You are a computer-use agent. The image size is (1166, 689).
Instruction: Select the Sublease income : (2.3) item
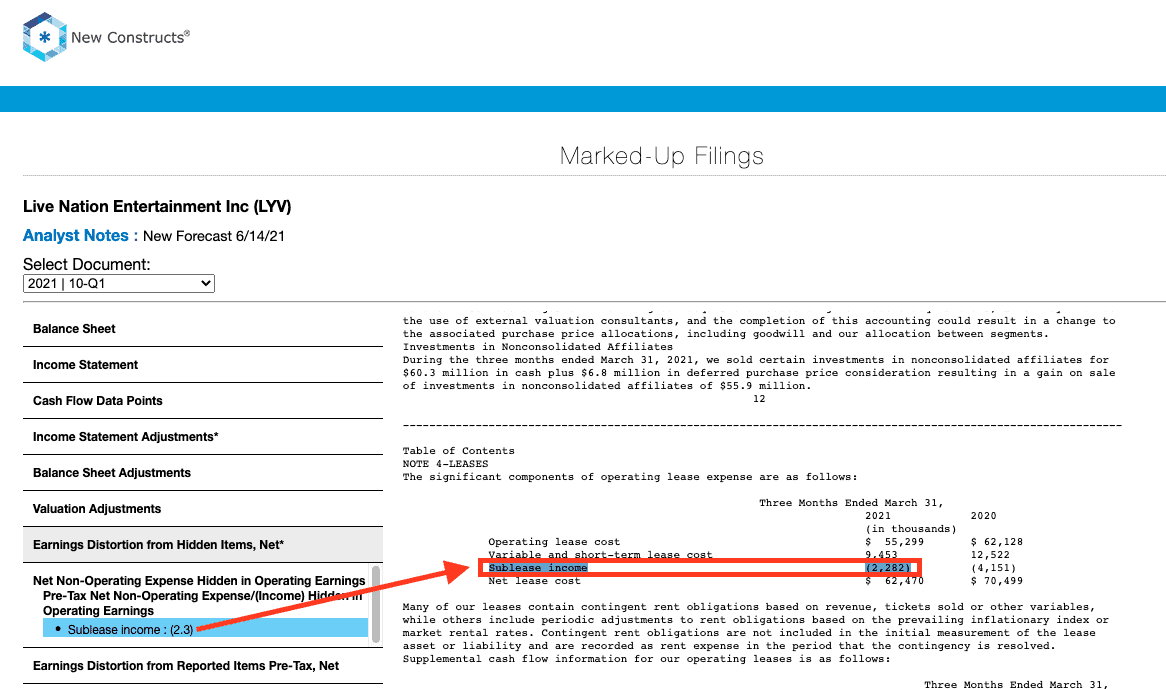coord(205,629)
